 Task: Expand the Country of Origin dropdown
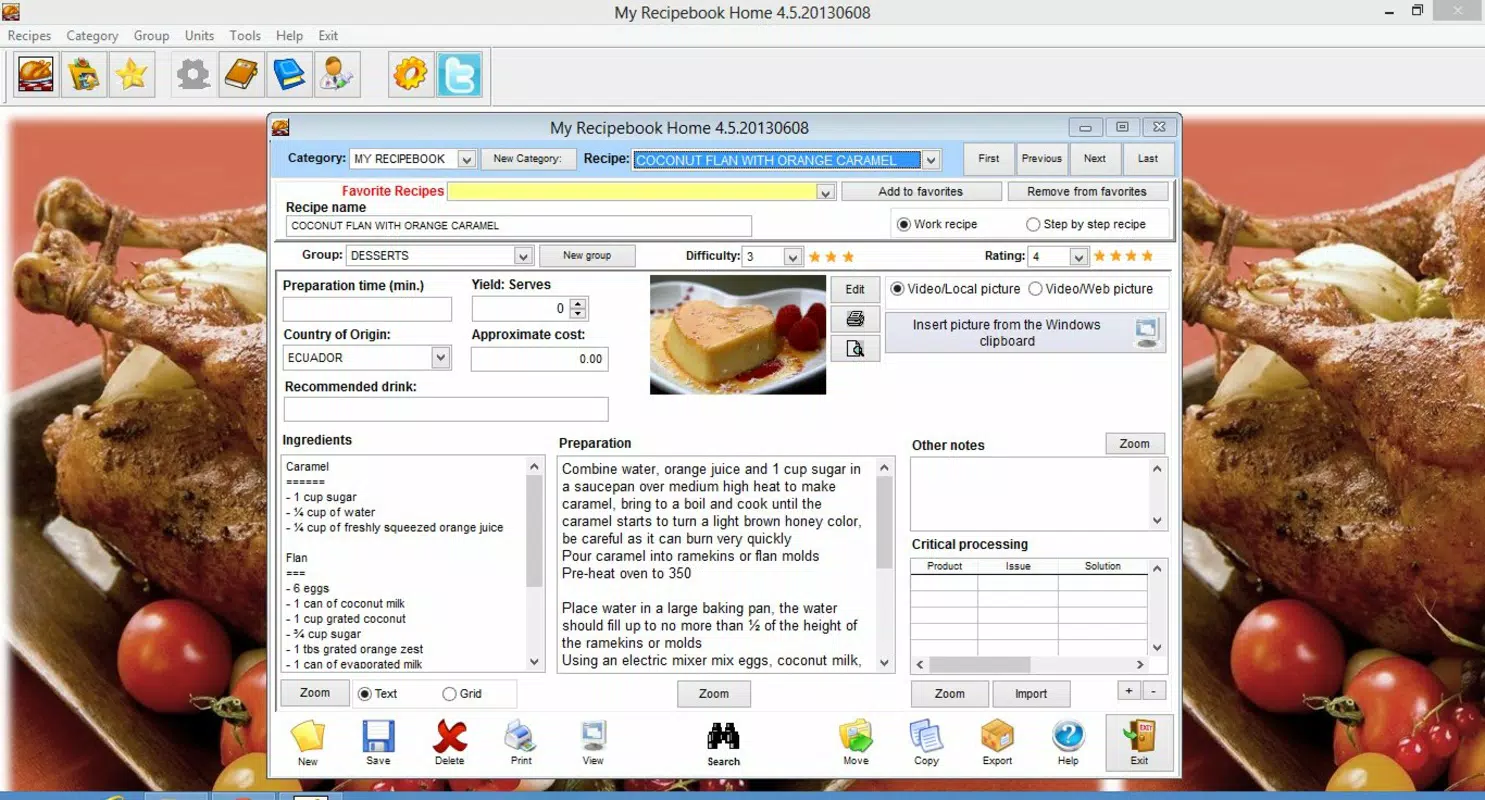(440, 357)
